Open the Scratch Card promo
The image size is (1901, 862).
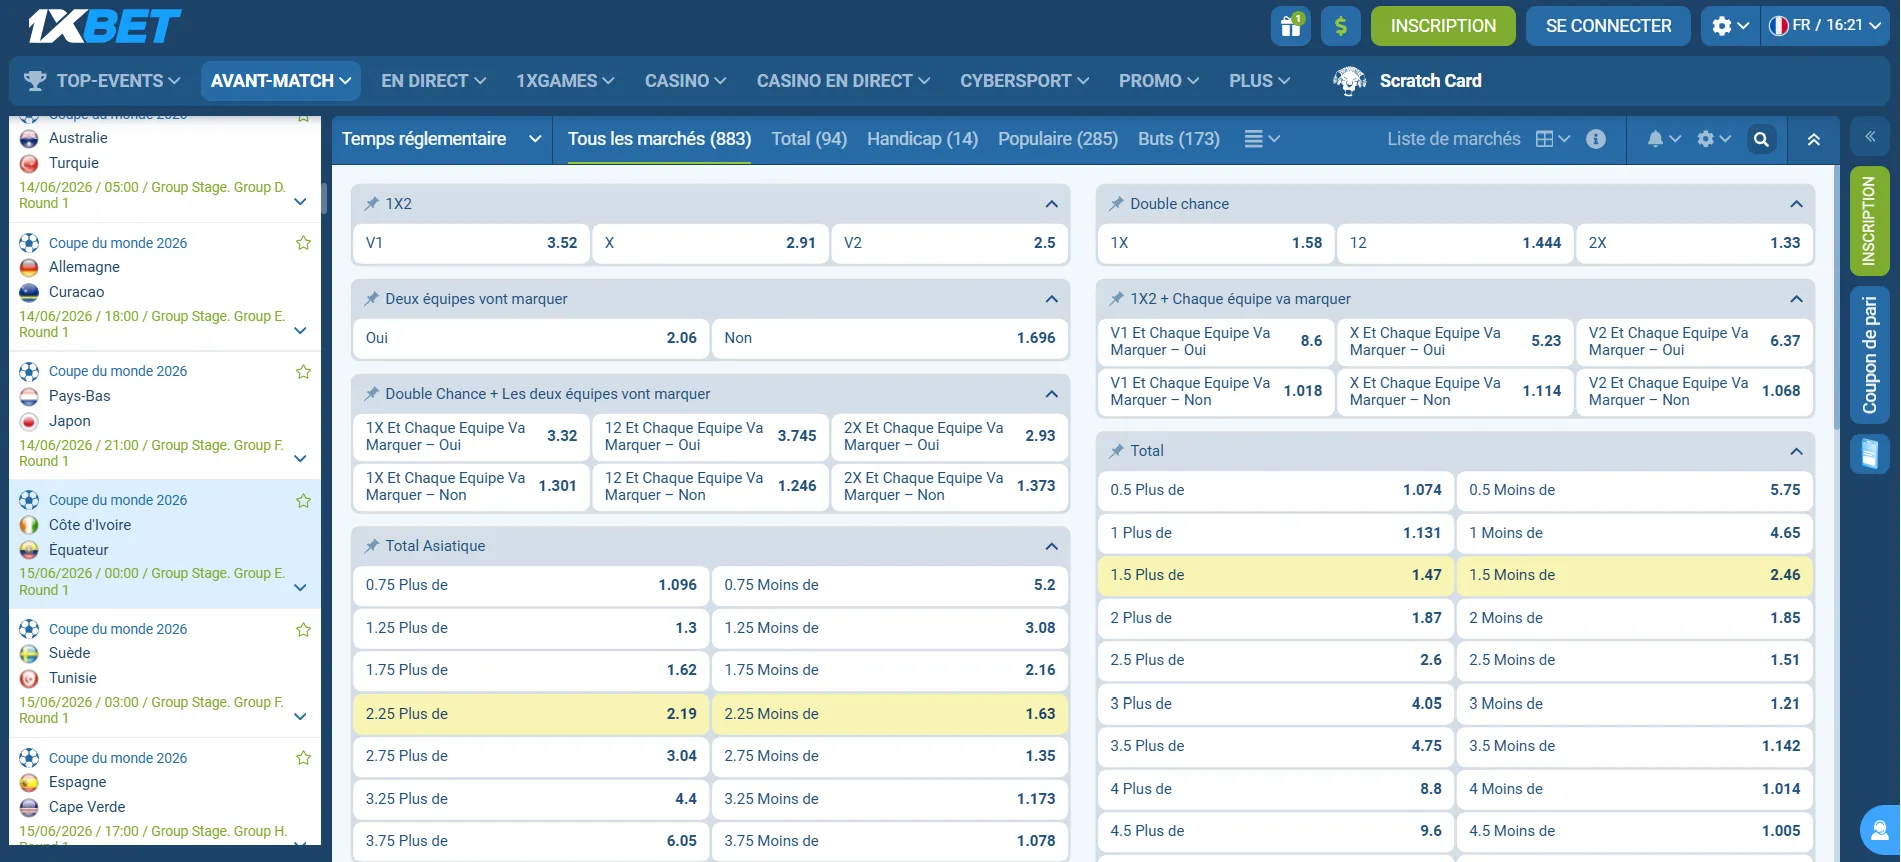(x=1407, y=81)
